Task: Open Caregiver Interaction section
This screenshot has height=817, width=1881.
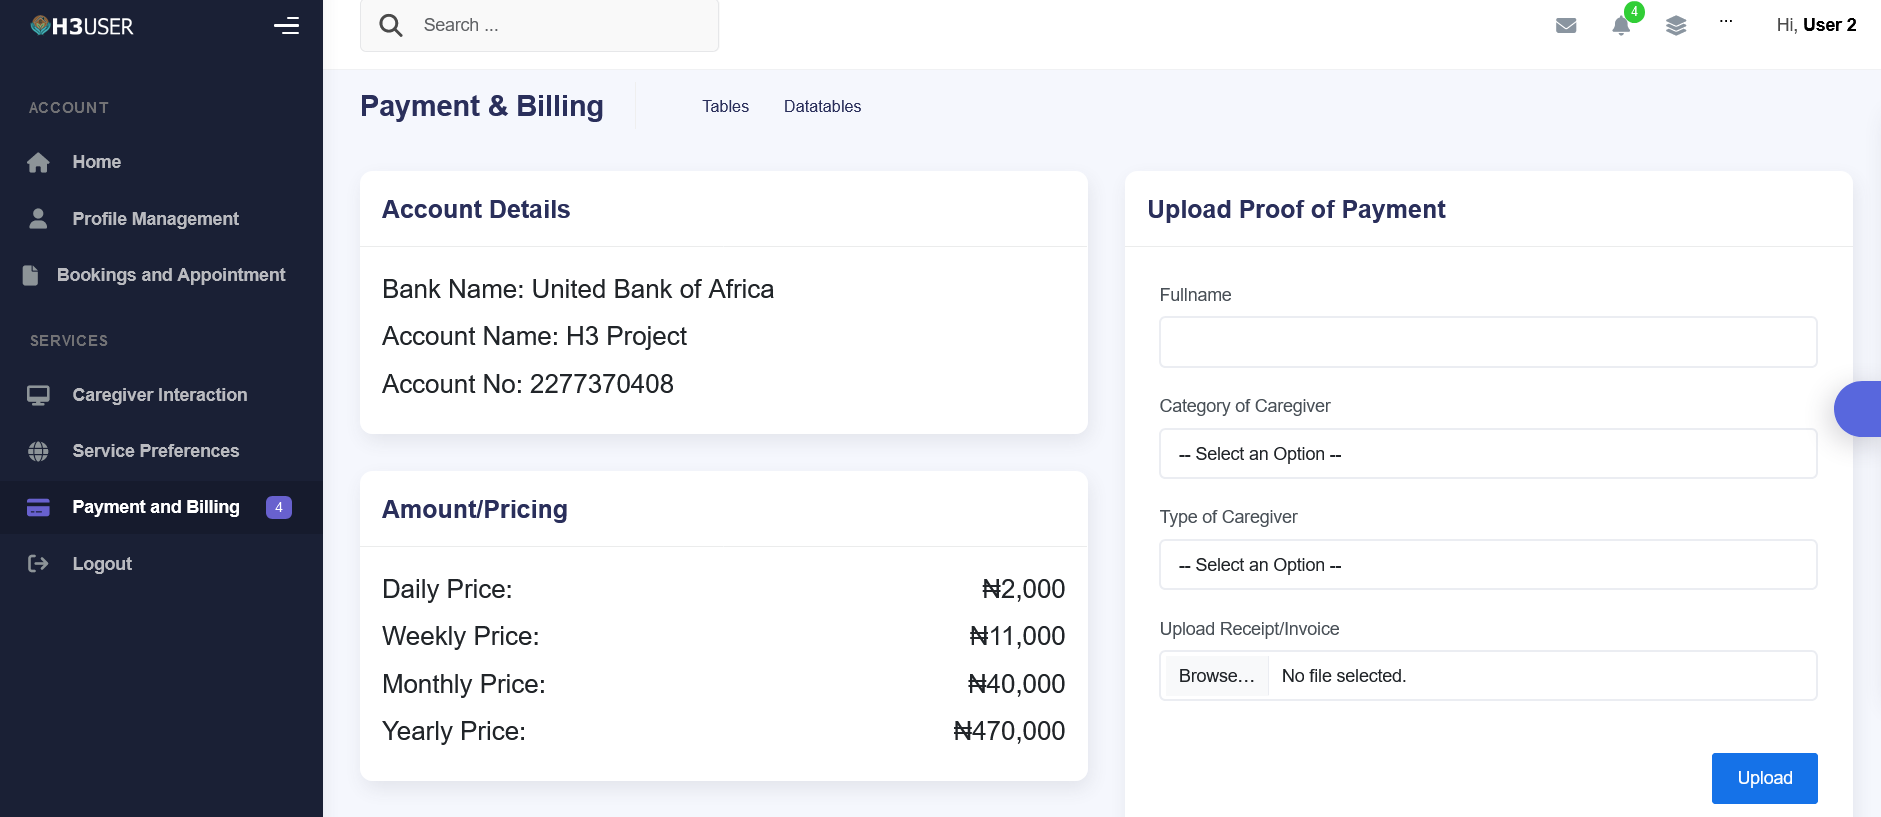Action: 159,395
